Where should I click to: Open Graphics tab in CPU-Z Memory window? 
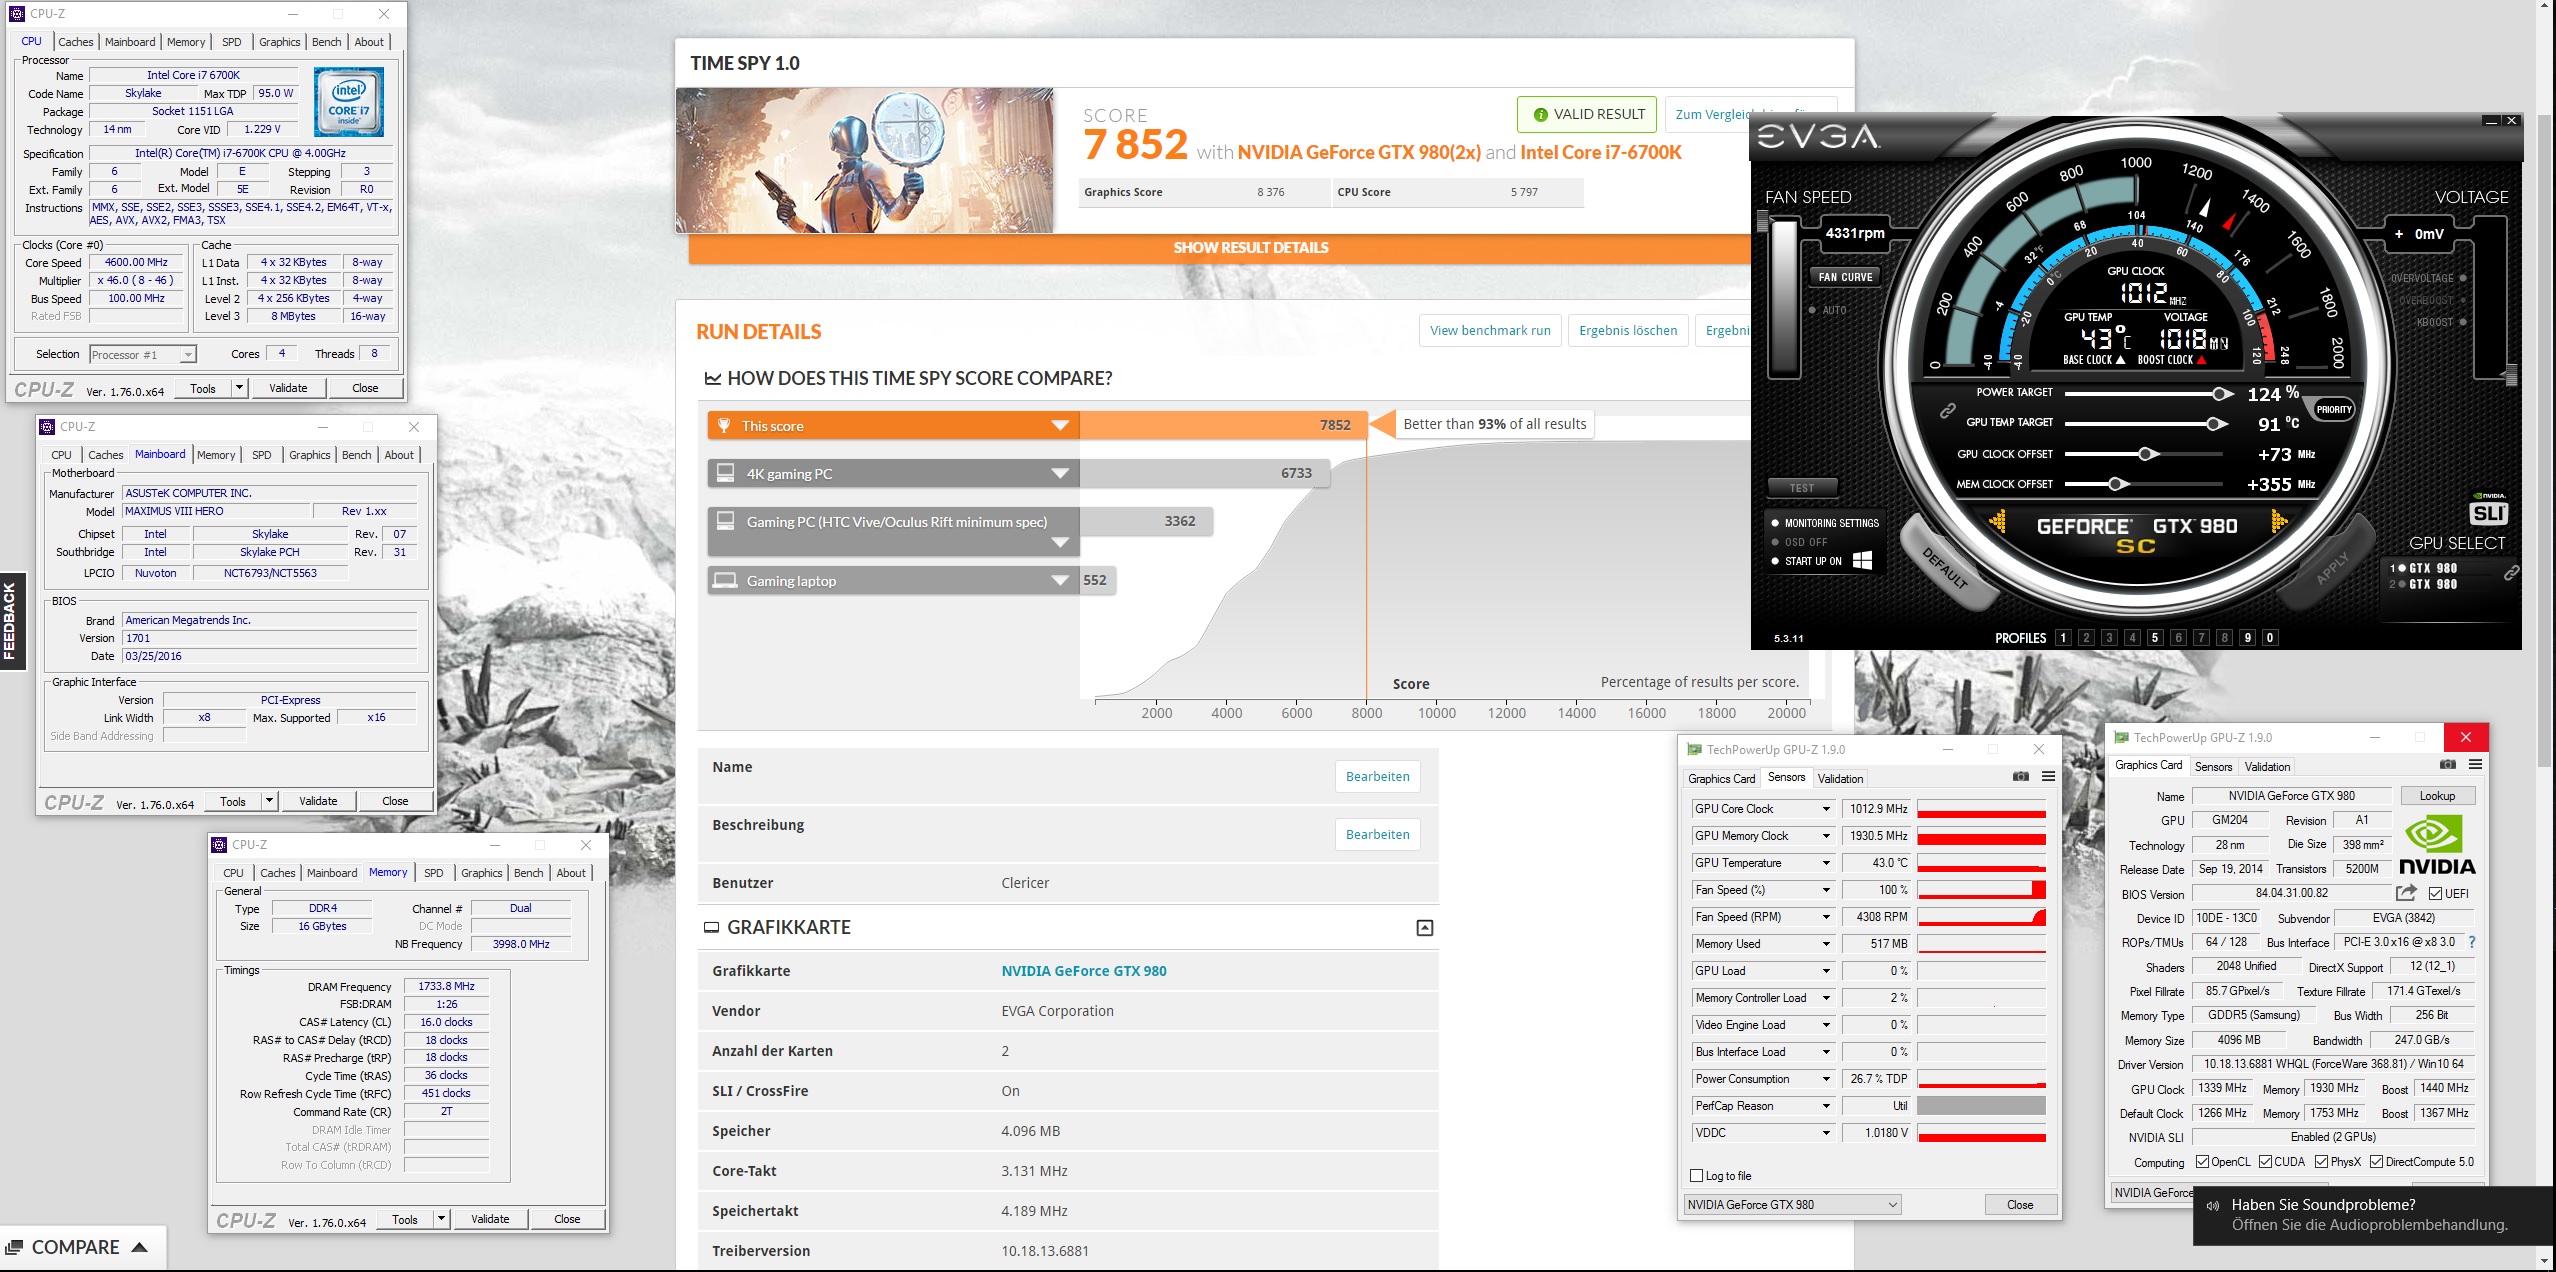pos(482,873)
